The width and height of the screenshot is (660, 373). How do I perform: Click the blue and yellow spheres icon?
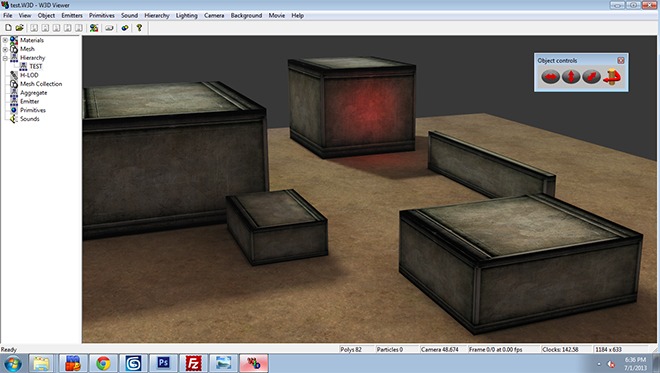tap(125, 28)
